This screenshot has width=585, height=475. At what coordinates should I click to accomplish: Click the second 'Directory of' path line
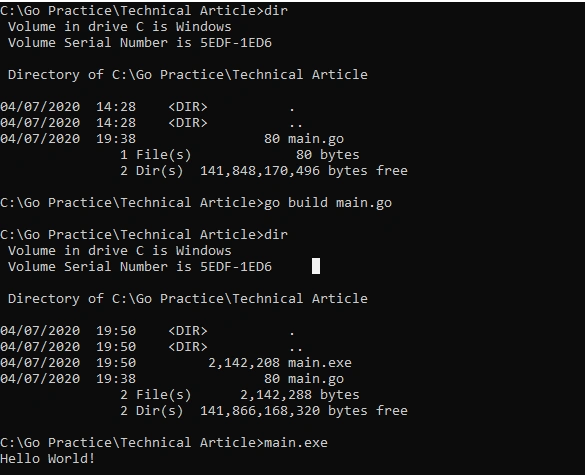(x=188, y=299)
